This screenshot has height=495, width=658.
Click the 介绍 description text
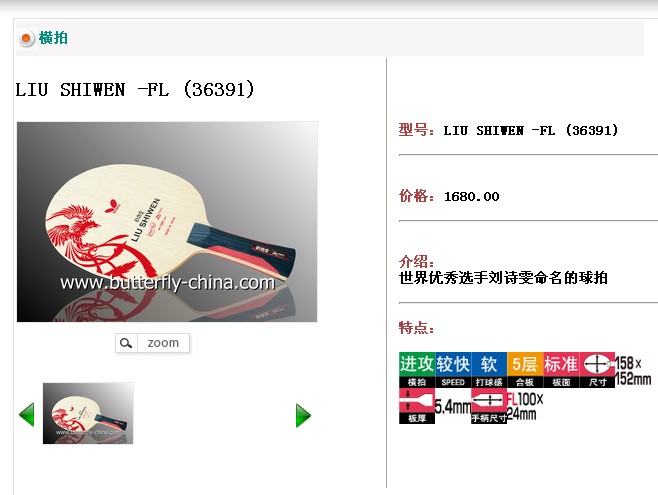tap(503, 277)
